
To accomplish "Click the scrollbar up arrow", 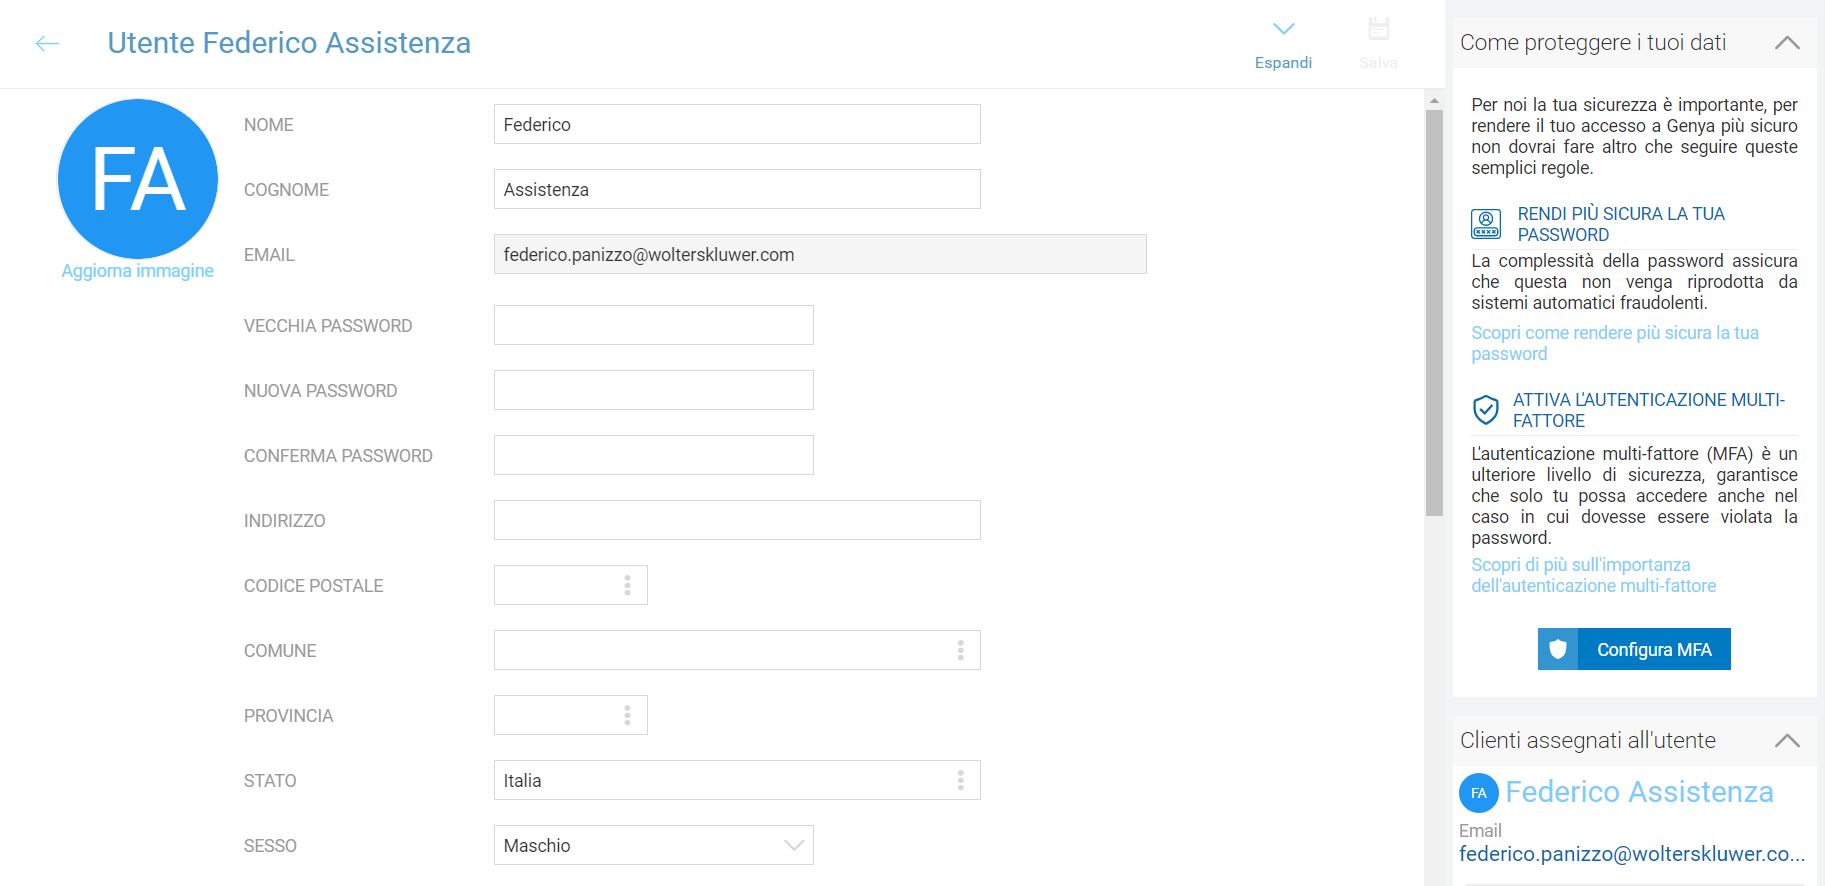I will pyautogui.click(x=1434, y=100).
